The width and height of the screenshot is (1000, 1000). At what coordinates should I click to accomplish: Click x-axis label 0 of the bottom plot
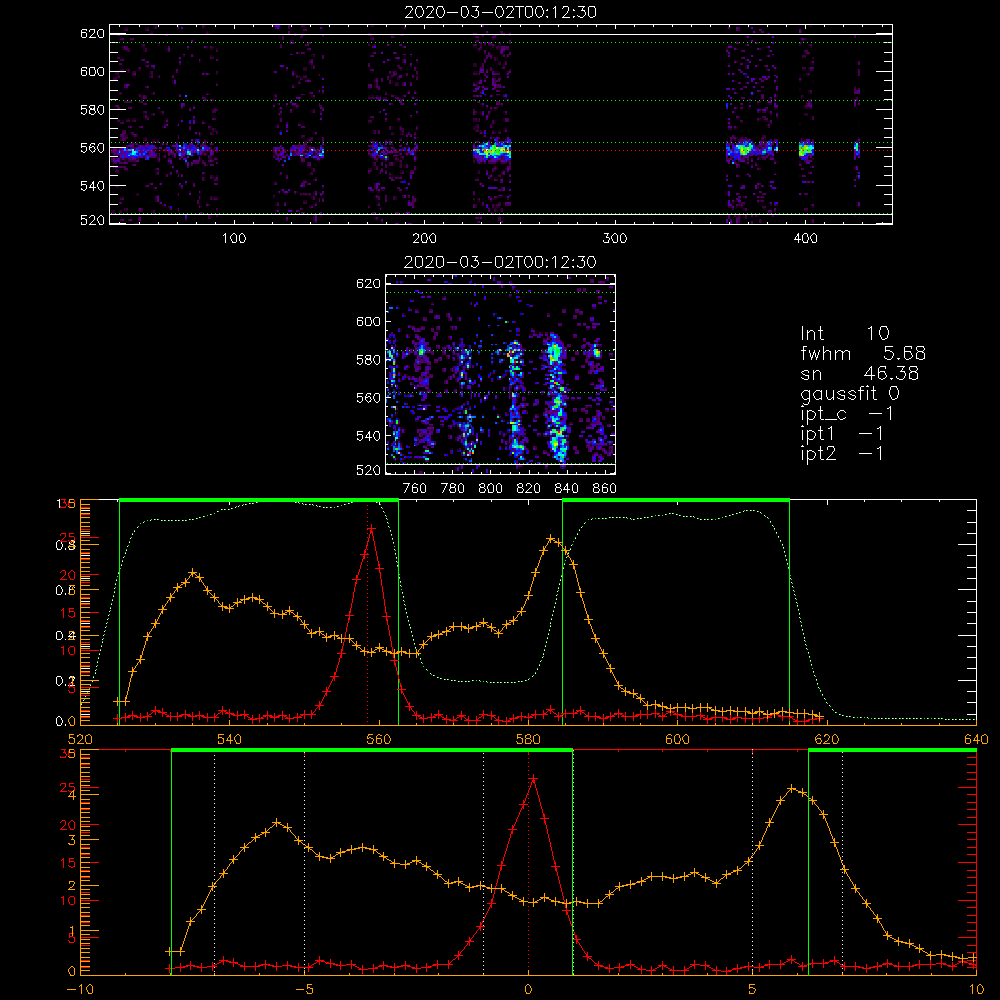point(528,990)
